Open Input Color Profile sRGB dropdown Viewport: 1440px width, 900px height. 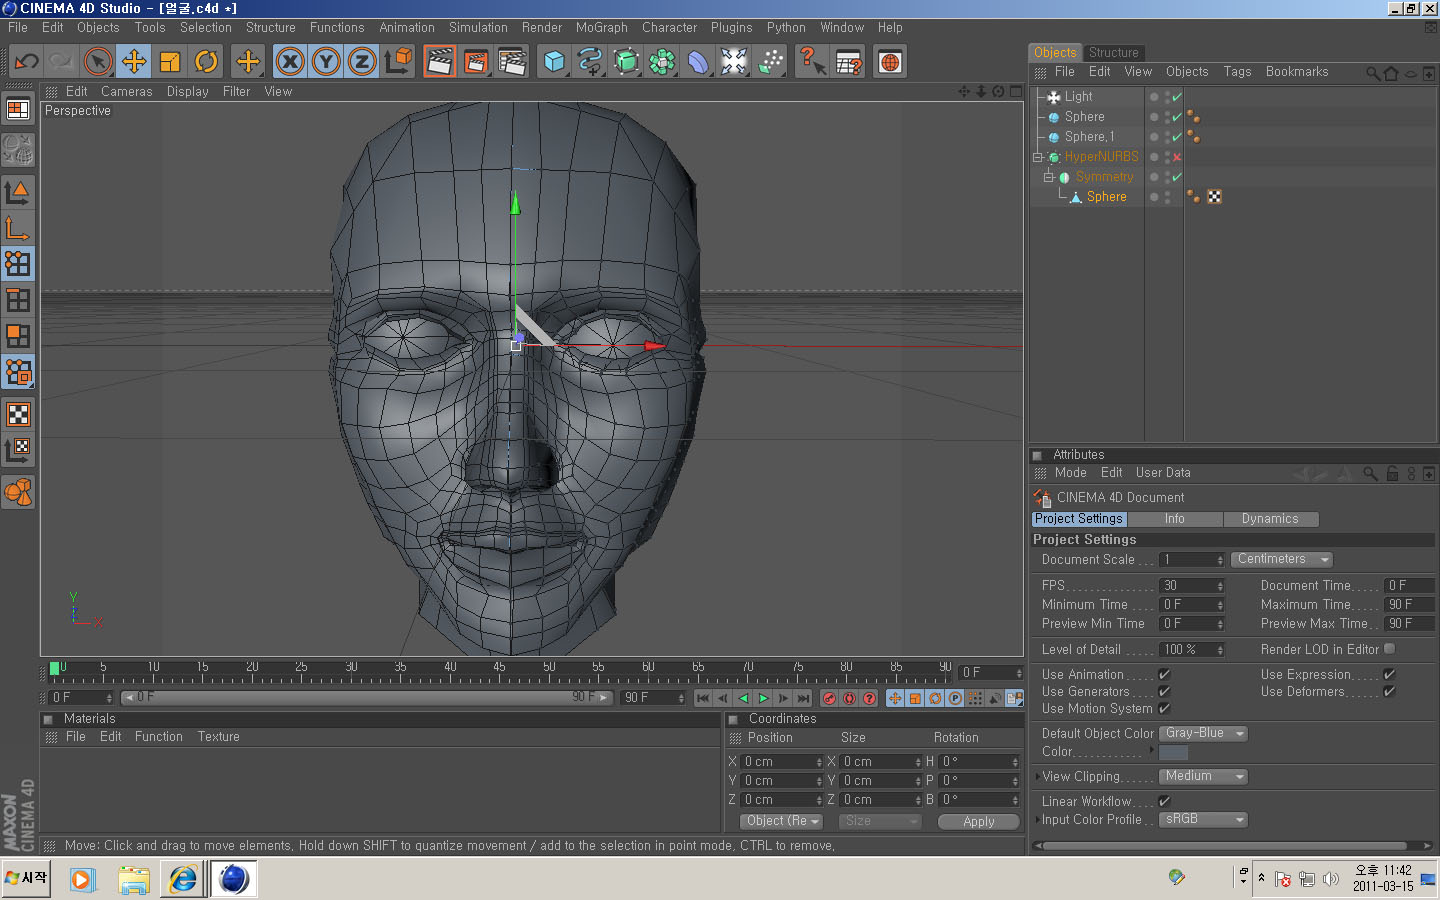tap(1203, 820)
